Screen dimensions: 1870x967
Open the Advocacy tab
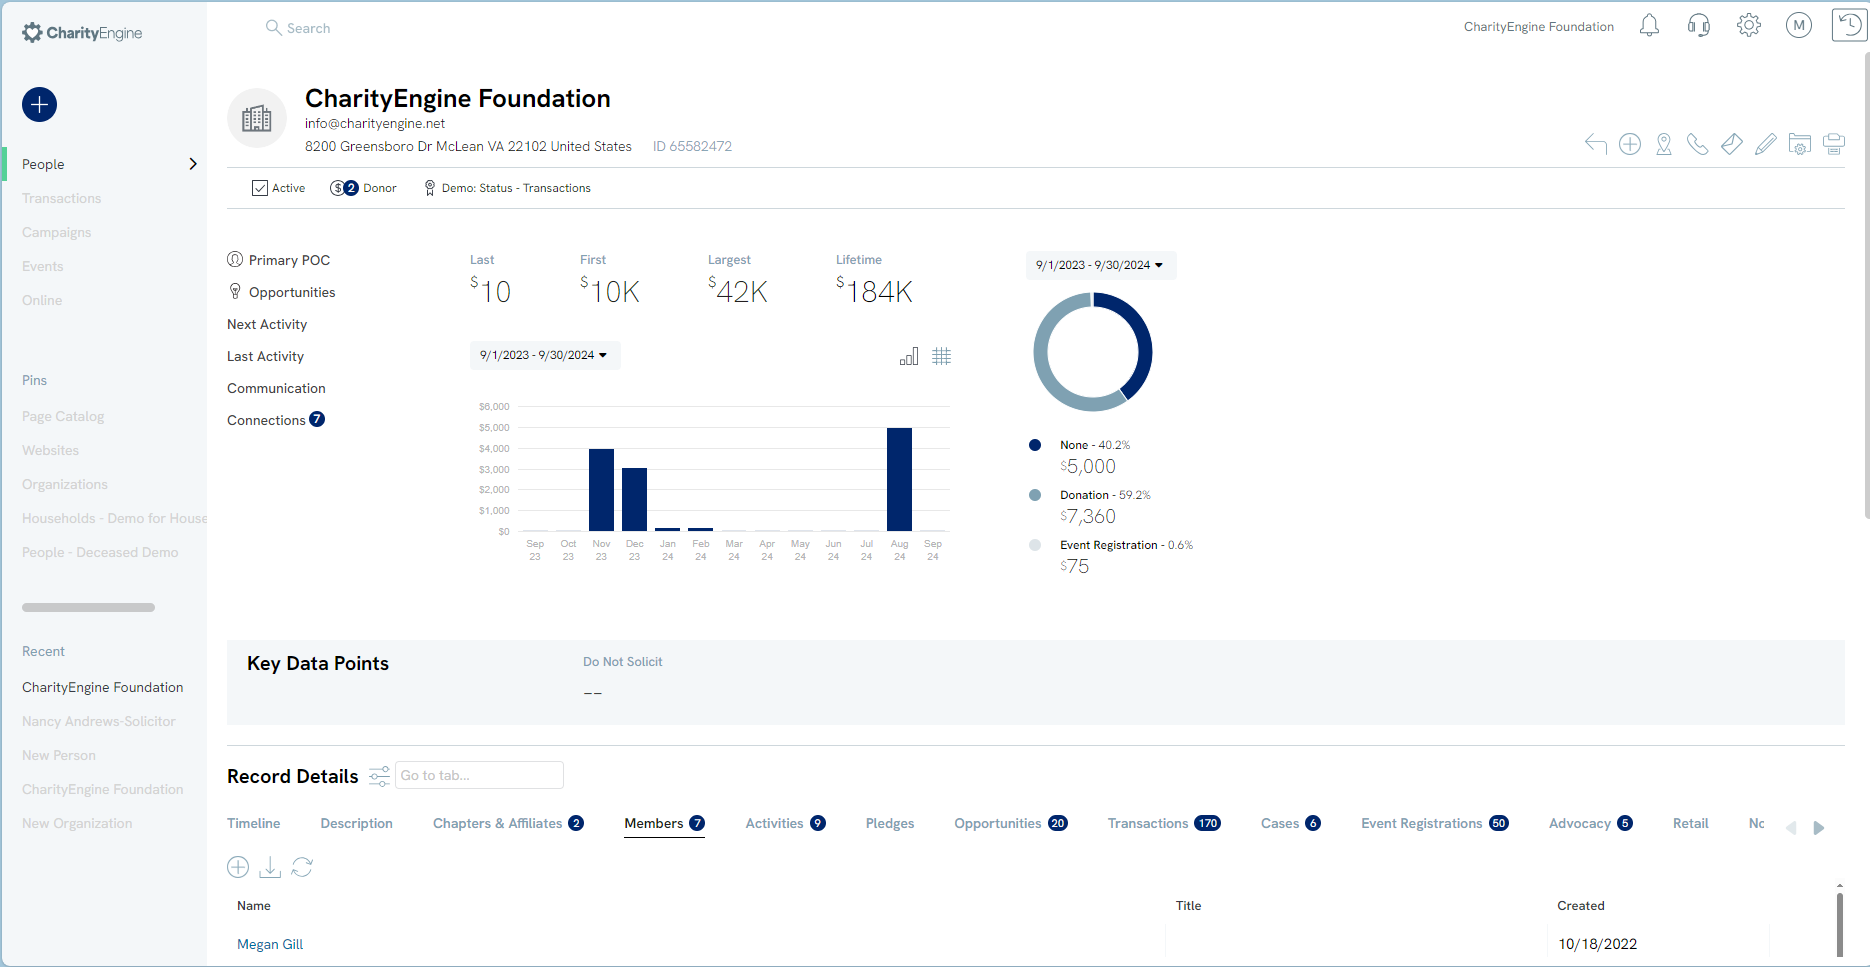click(1591, 823)
